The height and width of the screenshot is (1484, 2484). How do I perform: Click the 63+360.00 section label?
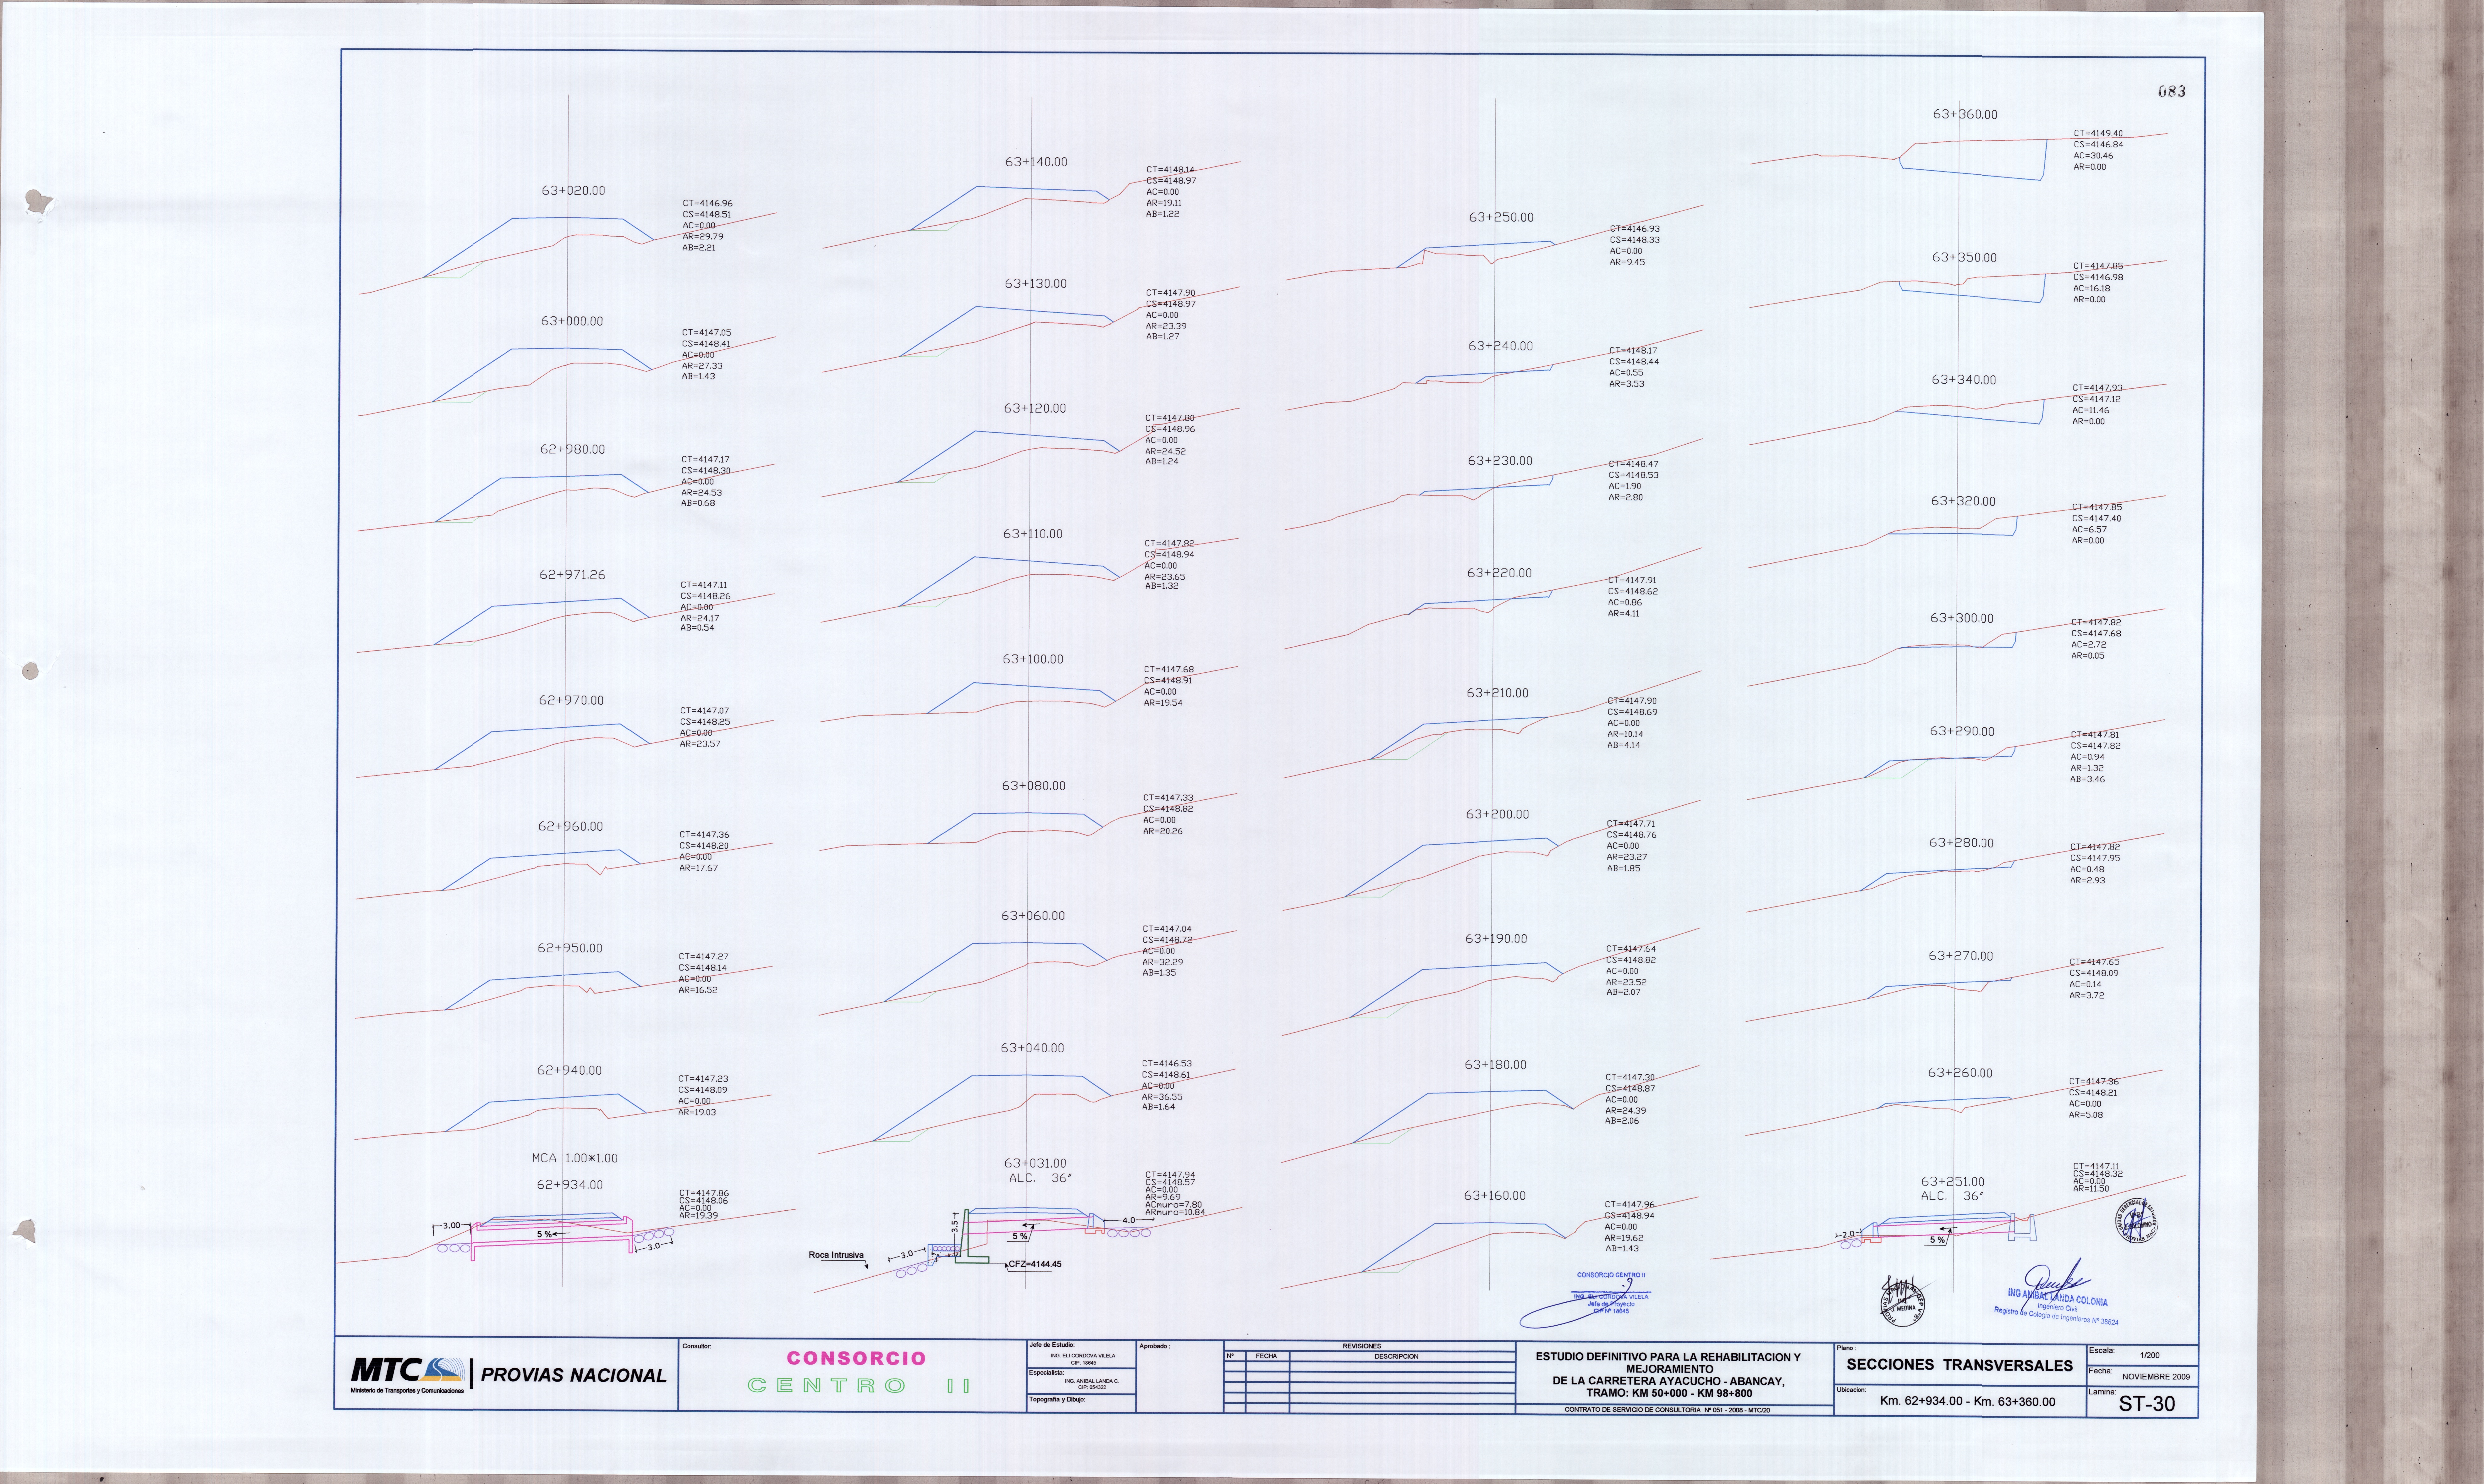pyautogui.click(x=1965, y=115)
